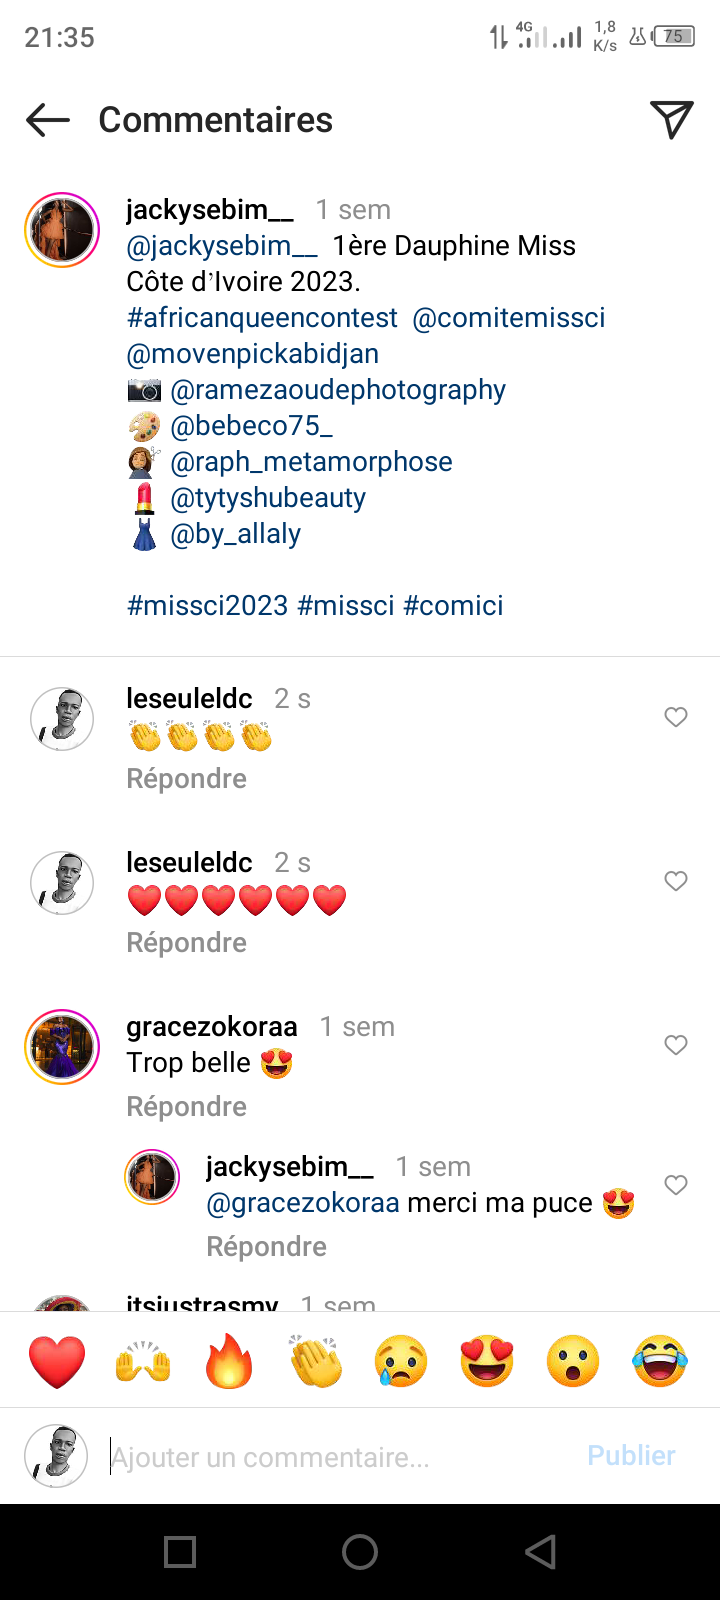Image resolution: width=720 pixels, height=1600 pixels.
Task: Tap the red heart quick emoji
Action: pos(57,1361)
